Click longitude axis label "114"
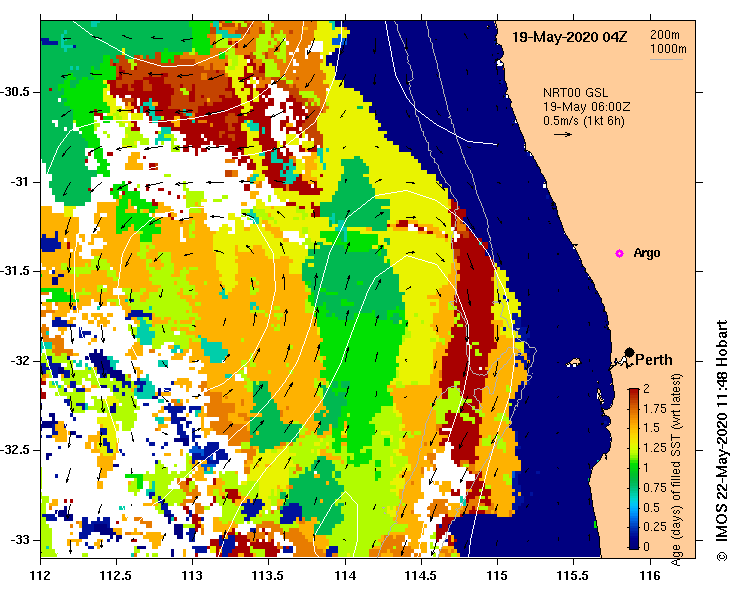This screenshot has height=592, width=739. pos(345,576)
